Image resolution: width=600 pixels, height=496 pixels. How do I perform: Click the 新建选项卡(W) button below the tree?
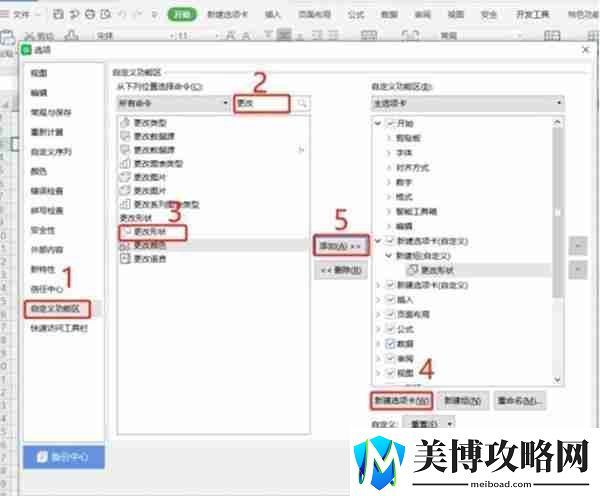[x=401, y=401]
